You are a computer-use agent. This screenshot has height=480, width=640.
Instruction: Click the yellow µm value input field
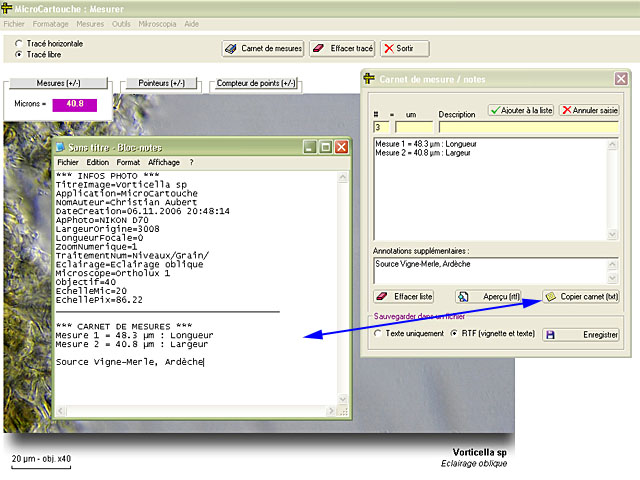(414, 127)
